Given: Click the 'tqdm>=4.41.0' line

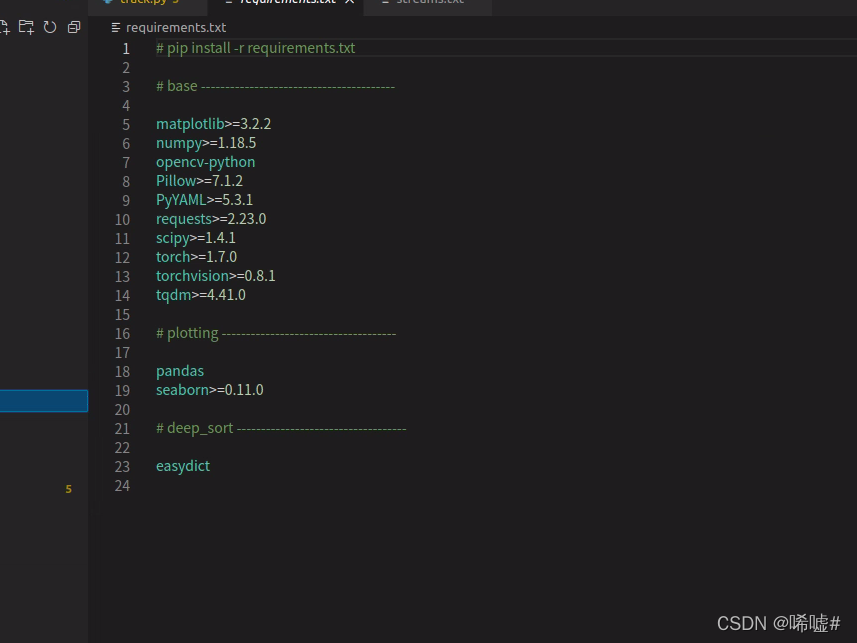Looking at the screenshot, I should [201, 295].
